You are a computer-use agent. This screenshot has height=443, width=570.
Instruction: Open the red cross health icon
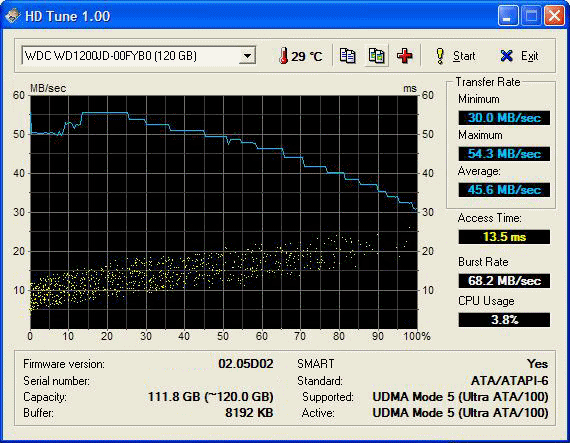pyautogui.click(x=405, y=56)
